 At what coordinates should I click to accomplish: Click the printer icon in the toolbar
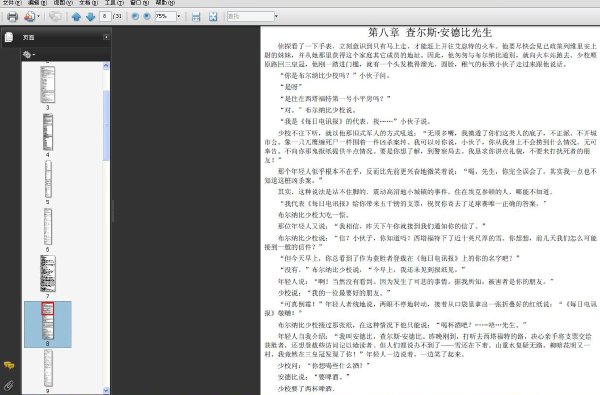[13, 16]
